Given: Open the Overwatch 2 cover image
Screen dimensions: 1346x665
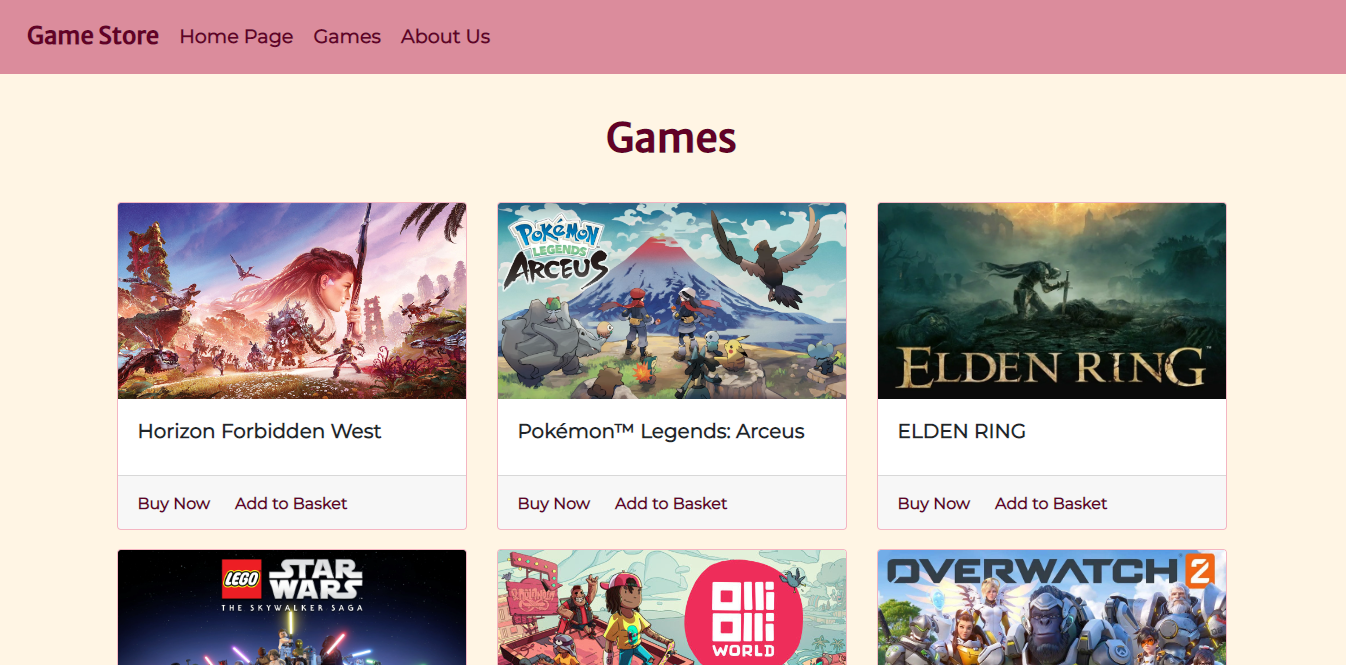Looking at the screenshot, I should tap(1052, 607).
